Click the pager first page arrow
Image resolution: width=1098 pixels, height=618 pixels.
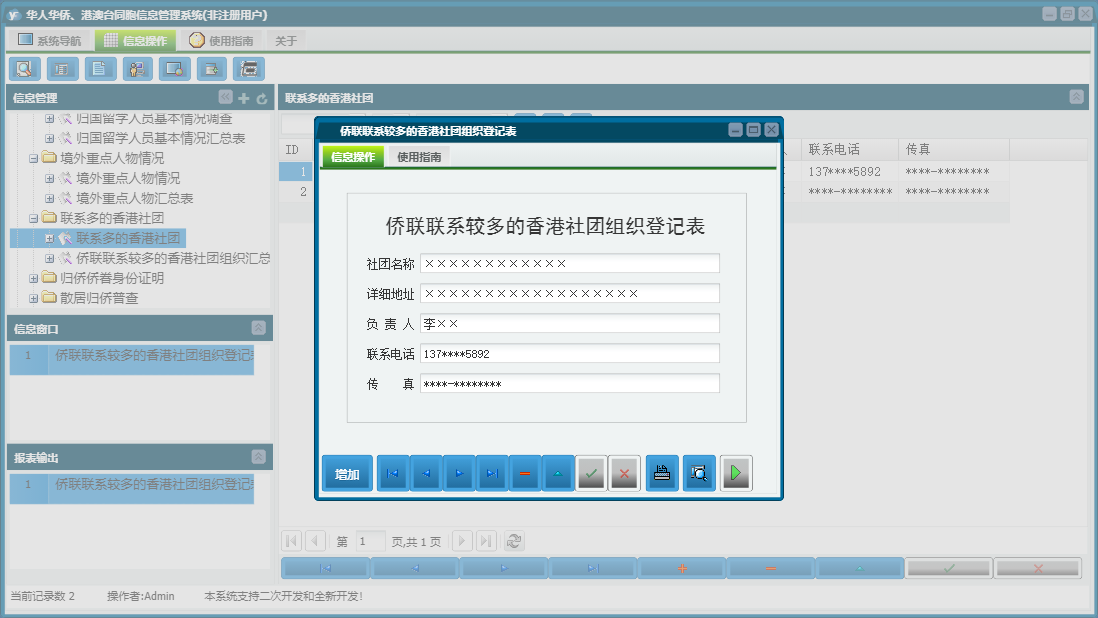[x=291, y=541]
